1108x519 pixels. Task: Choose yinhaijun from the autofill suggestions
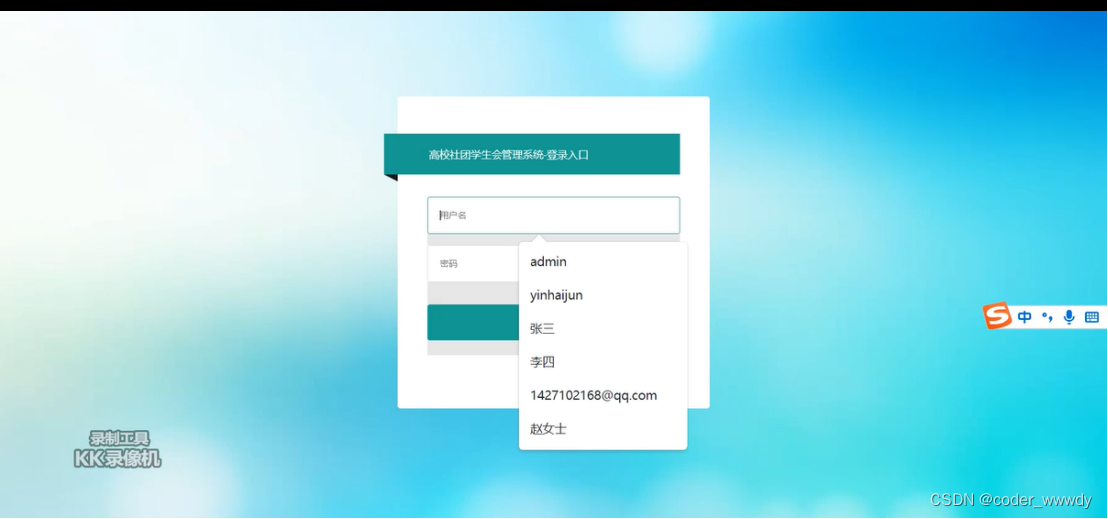603,295
